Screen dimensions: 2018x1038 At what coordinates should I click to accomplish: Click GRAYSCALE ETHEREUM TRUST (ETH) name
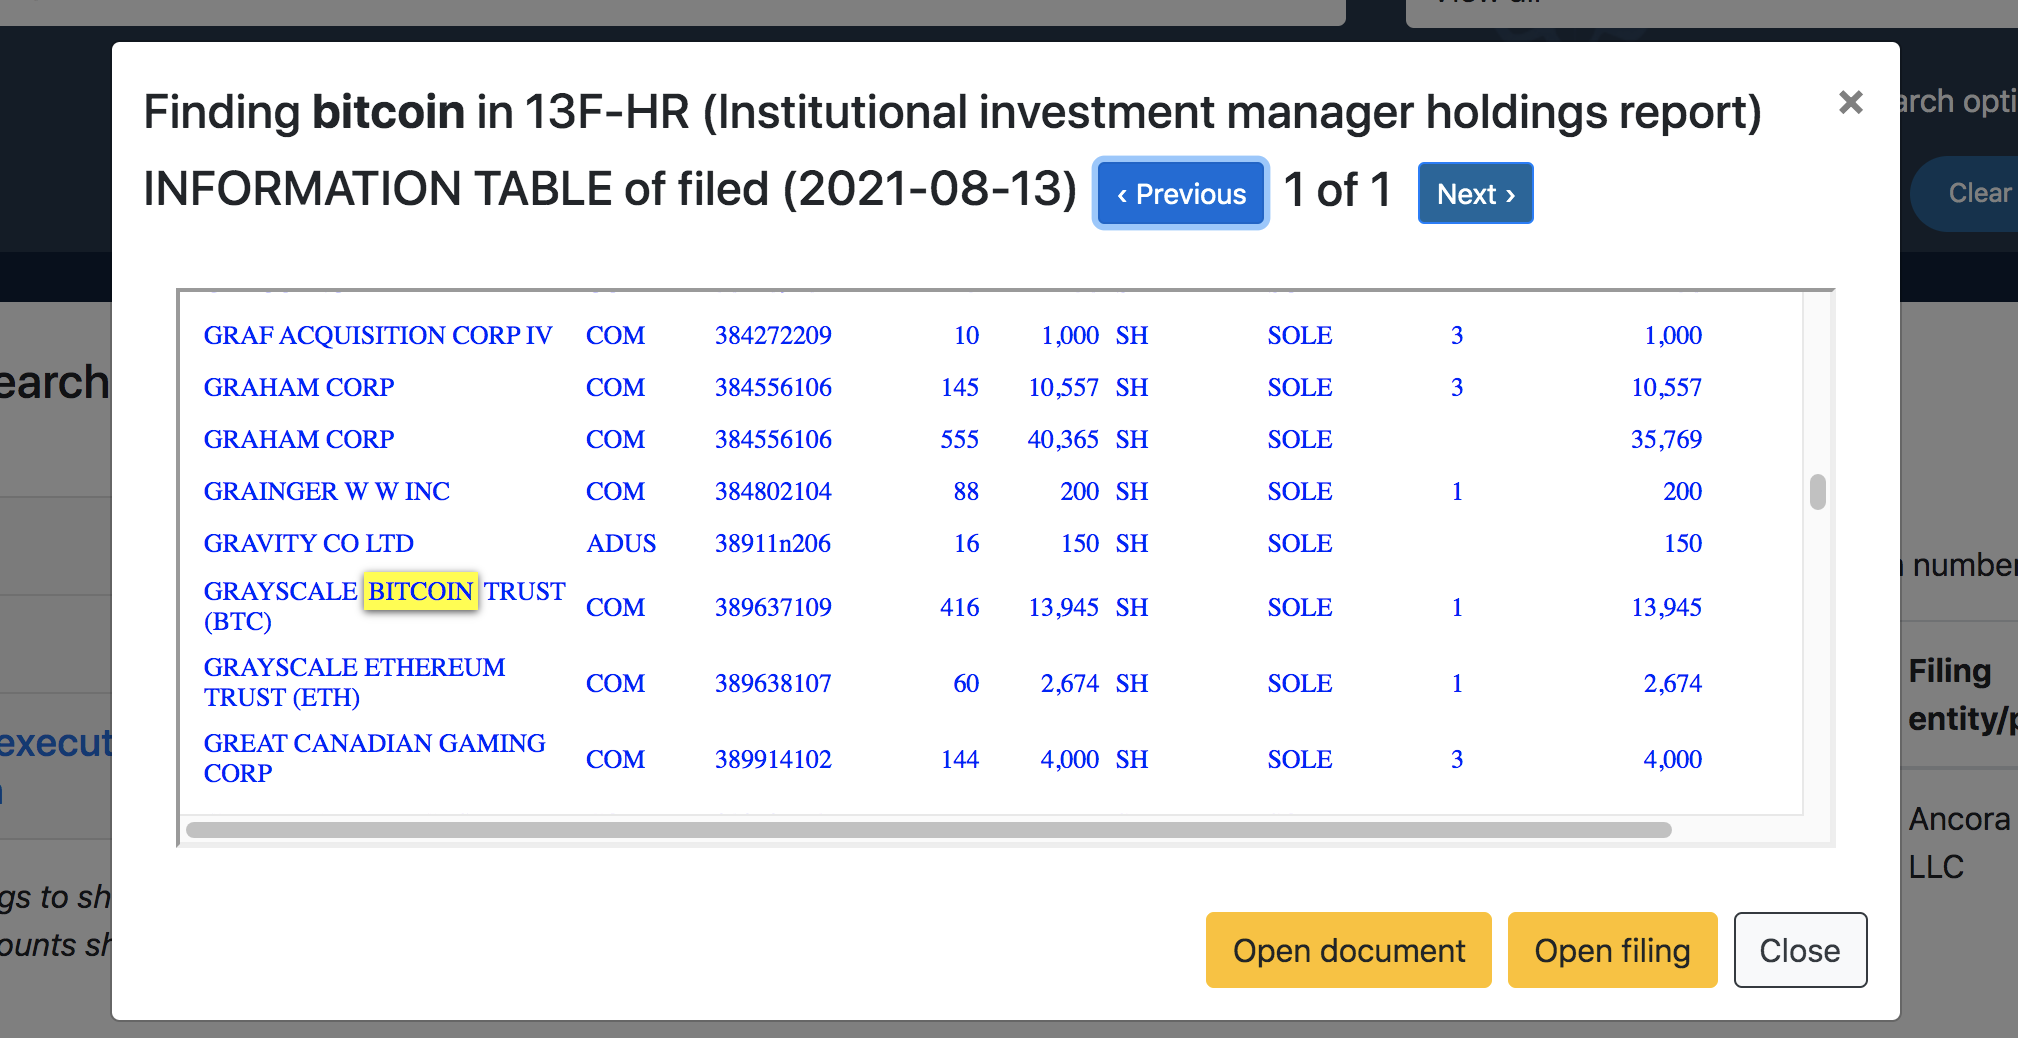point(354,682)
